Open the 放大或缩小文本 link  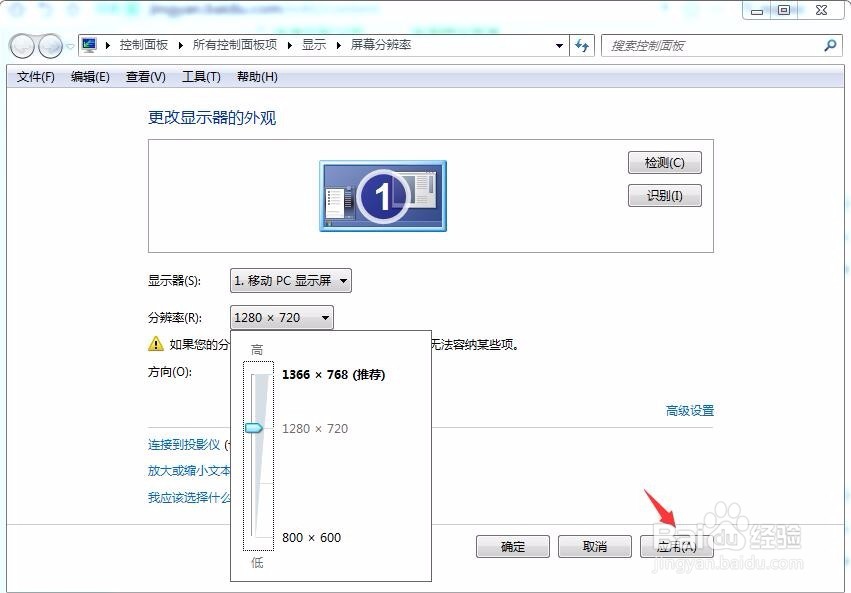click(x=189, y=470)
